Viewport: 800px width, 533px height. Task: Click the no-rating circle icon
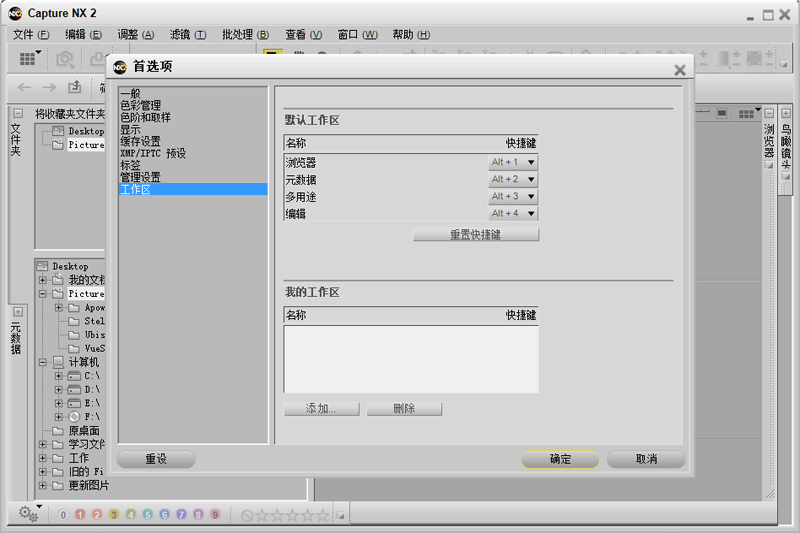point(247,516)
